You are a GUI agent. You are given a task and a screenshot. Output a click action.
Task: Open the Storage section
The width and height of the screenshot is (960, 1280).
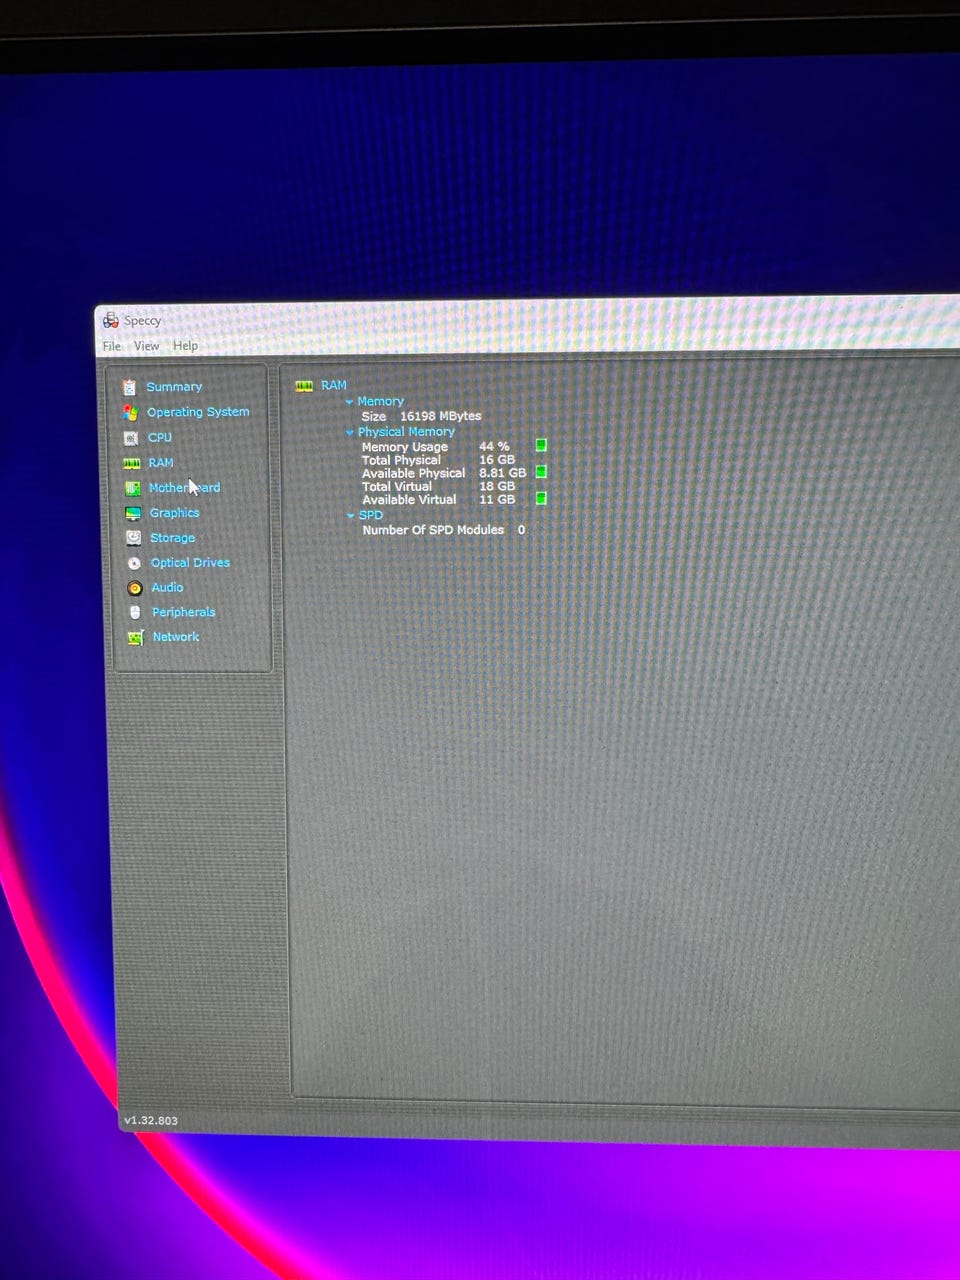pos(173,538)
